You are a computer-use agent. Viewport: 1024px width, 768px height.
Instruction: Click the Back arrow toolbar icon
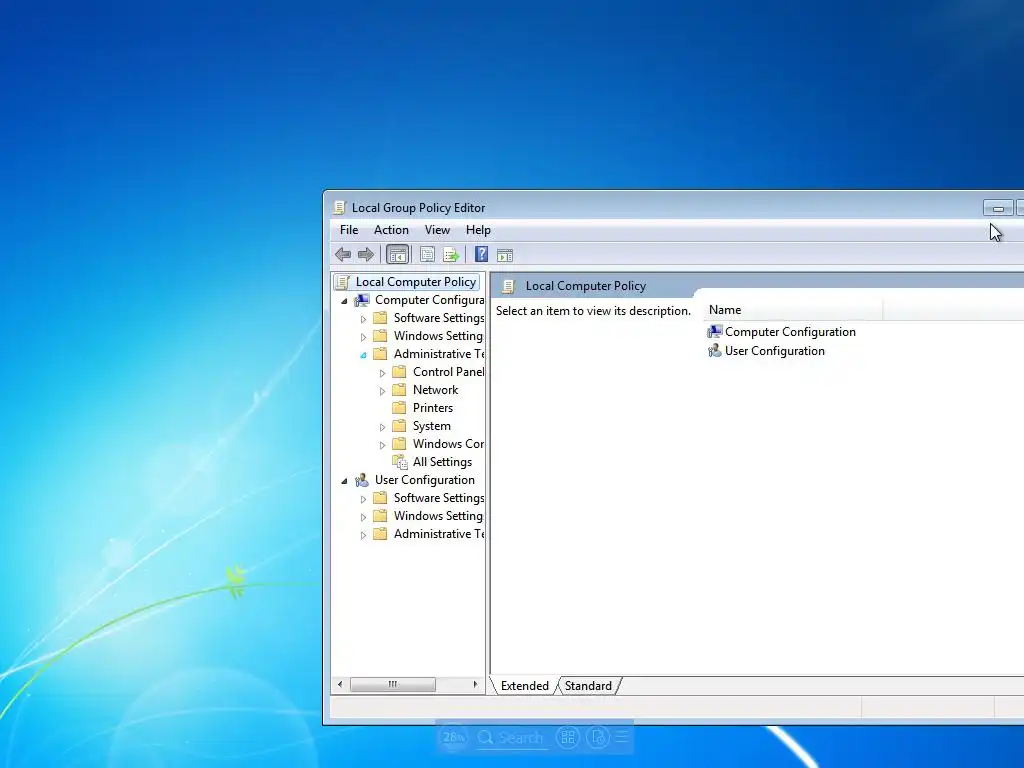point(343,255)
